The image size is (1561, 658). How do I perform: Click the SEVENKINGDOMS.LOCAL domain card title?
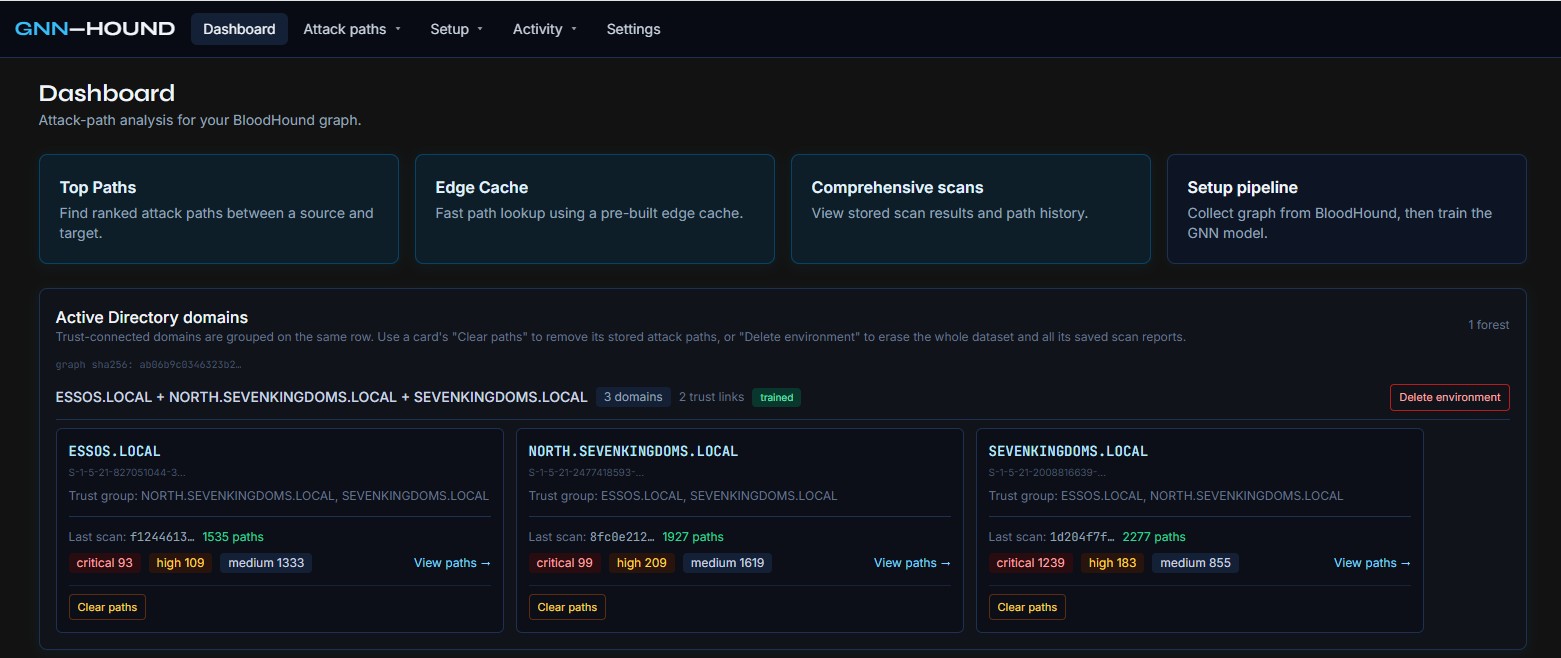point(1068,451)
